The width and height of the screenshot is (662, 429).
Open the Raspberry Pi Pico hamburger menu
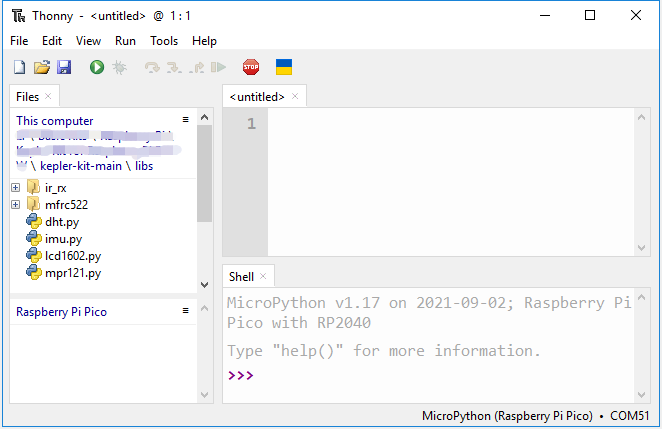(x=185, y=311)
